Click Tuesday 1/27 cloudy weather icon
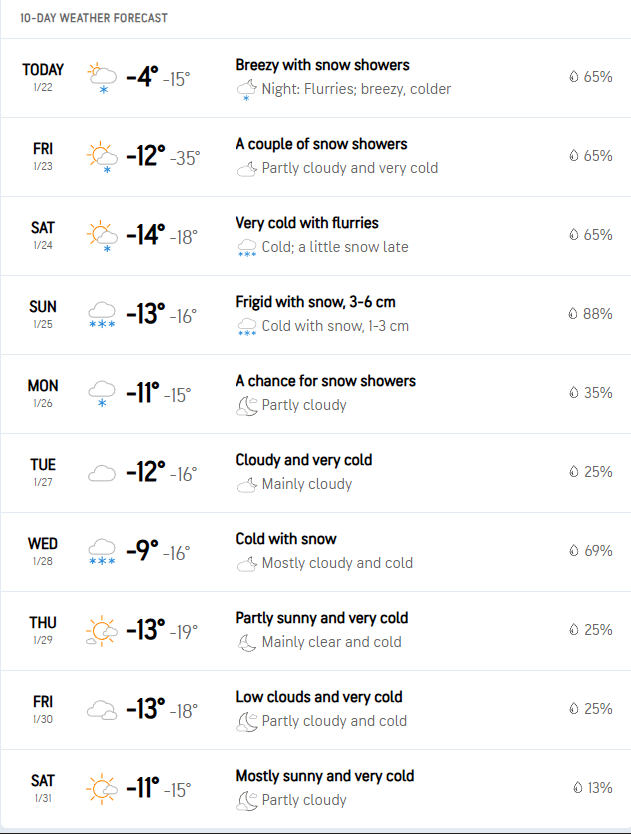This screenshot has height=834, width=631. (x=102, y=473)
